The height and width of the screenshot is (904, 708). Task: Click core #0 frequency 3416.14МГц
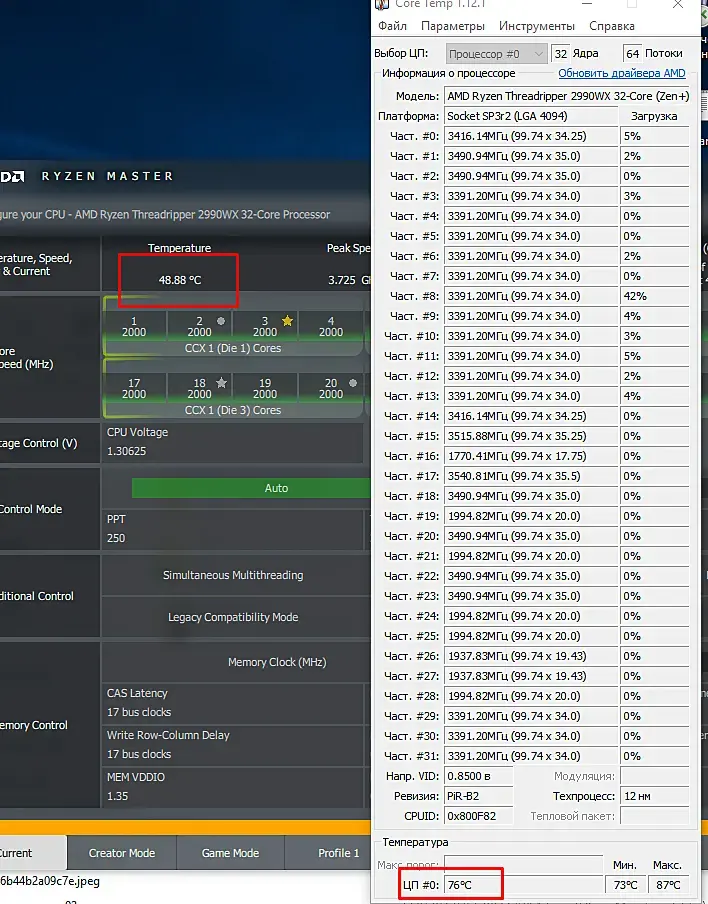tap(530, 136)
